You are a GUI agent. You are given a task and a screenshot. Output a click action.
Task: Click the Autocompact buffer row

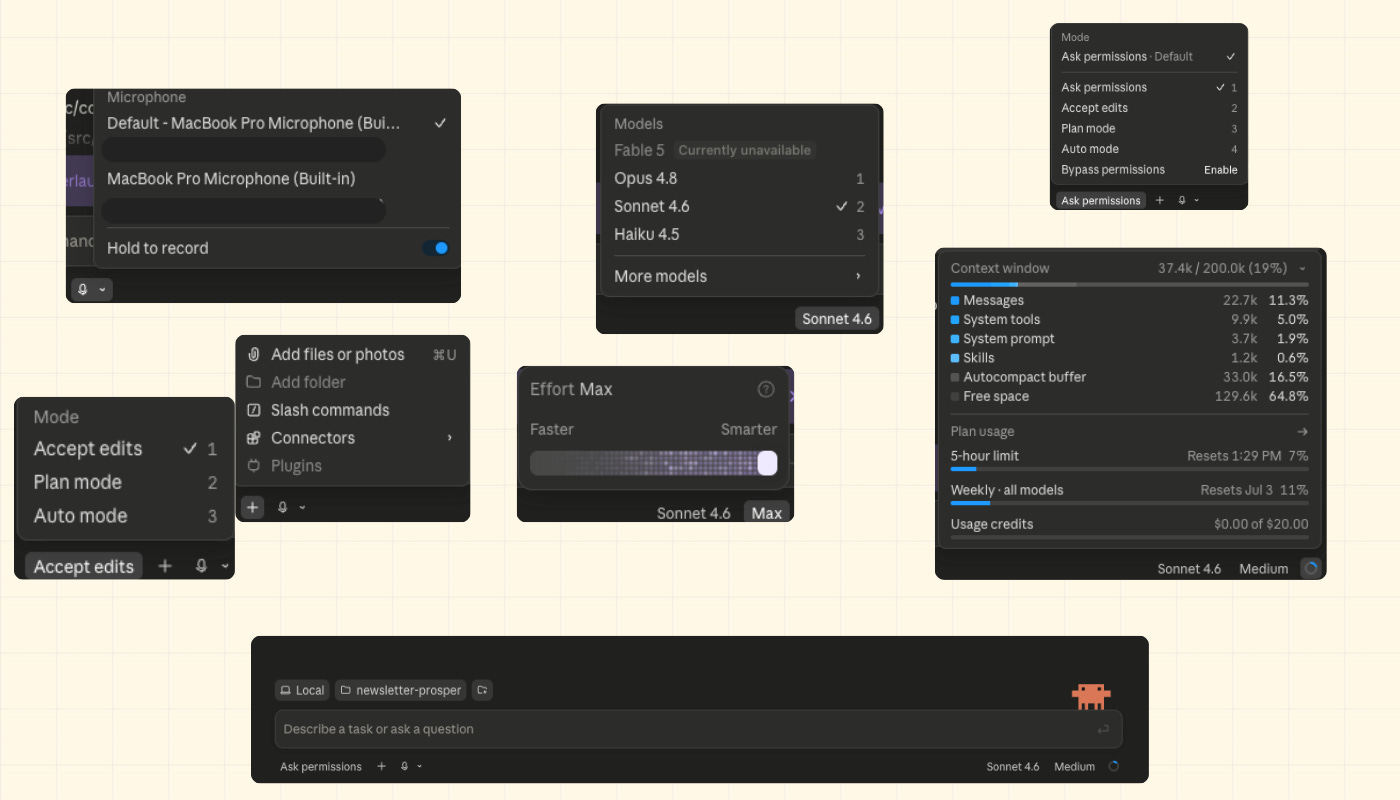1129,377
